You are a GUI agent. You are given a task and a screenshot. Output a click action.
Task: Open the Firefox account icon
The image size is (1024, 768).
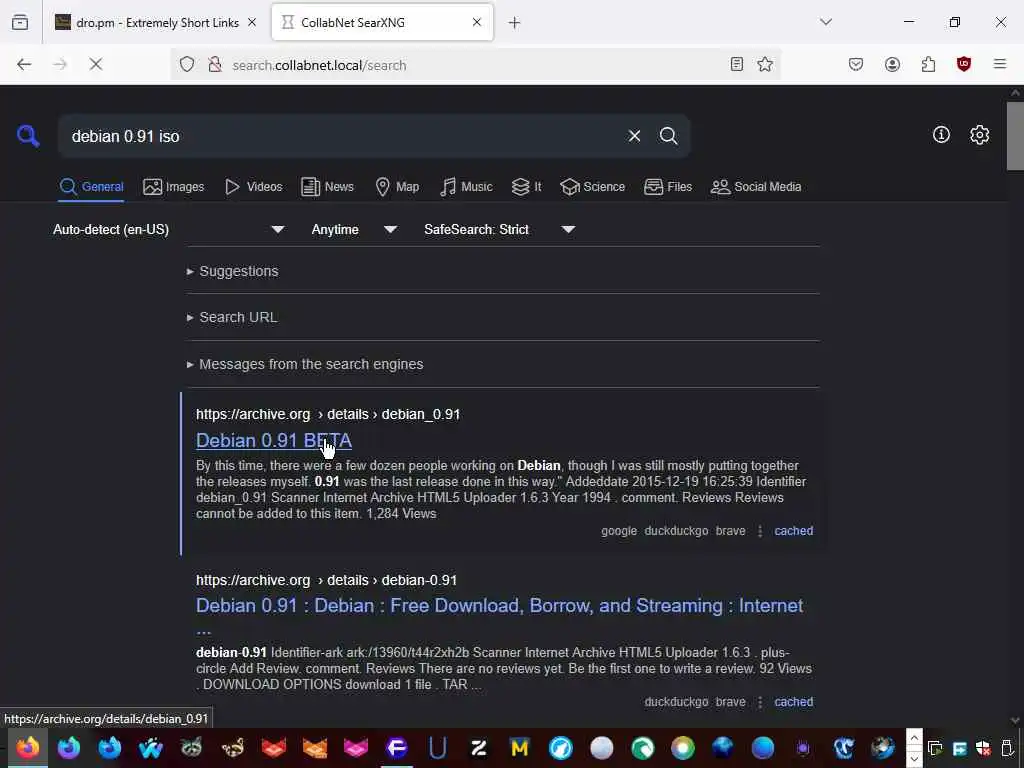coord(893,64)
